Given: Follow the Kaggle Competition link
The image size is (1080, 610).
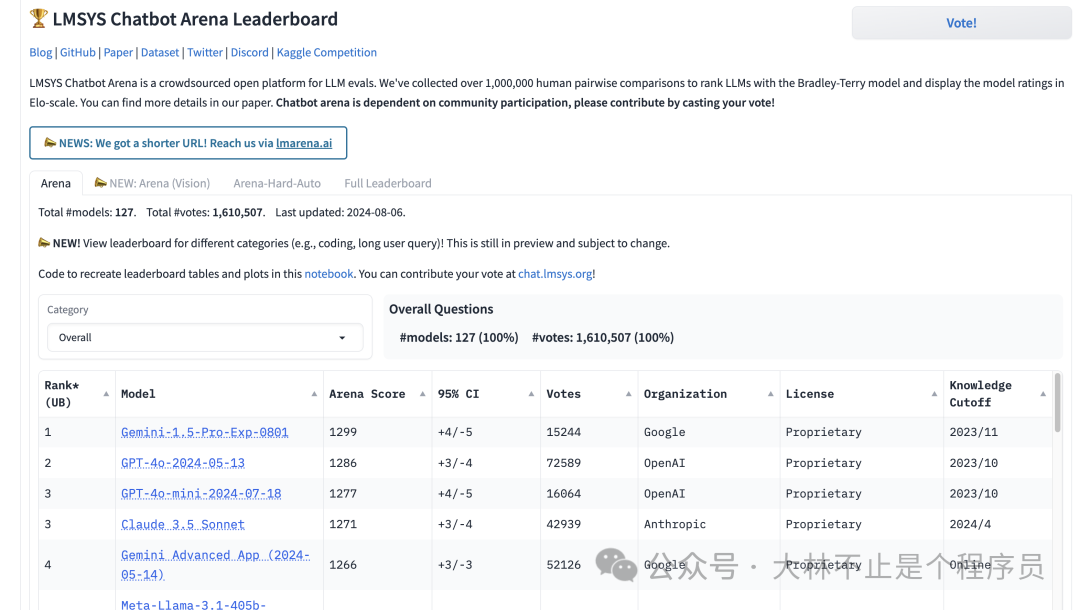Looking at the screenshot, I should [x=327, y=52].
